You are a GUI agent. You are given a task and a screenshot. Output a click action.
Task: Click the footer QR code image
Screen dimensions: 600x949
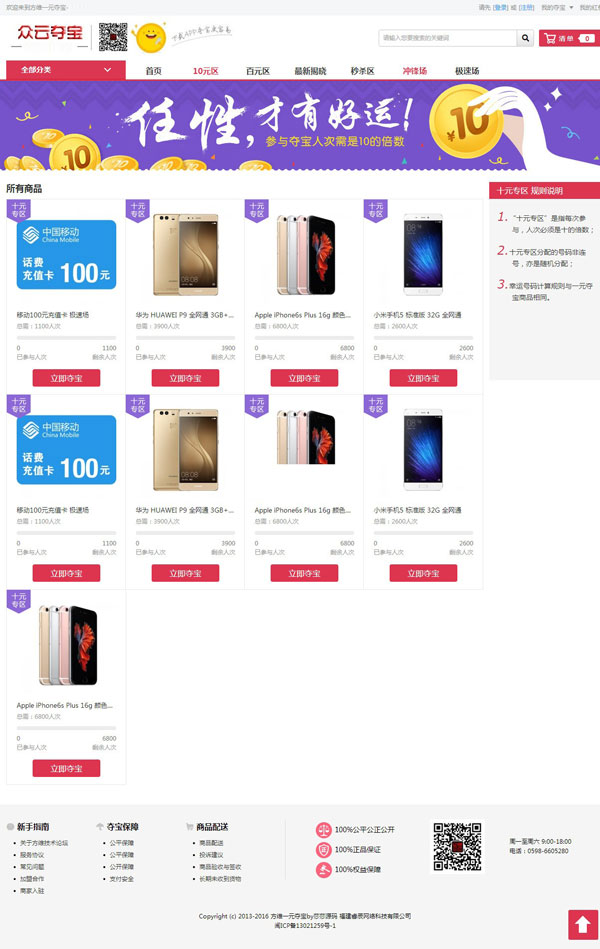[x=457, y=846]
